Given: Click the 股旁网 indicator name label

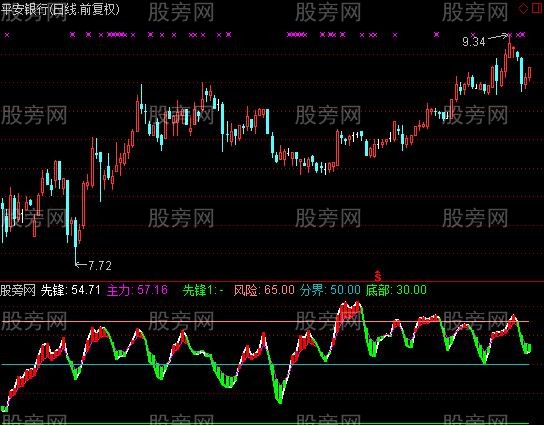Looking at the screenshot, I should 18,290.
